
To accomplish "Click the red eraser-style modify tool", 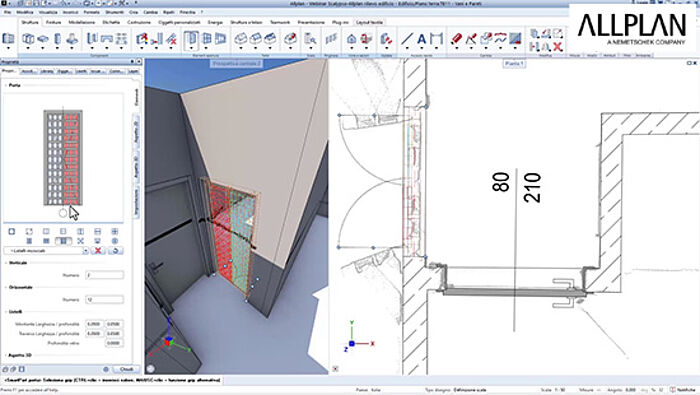I will point(456,39).
